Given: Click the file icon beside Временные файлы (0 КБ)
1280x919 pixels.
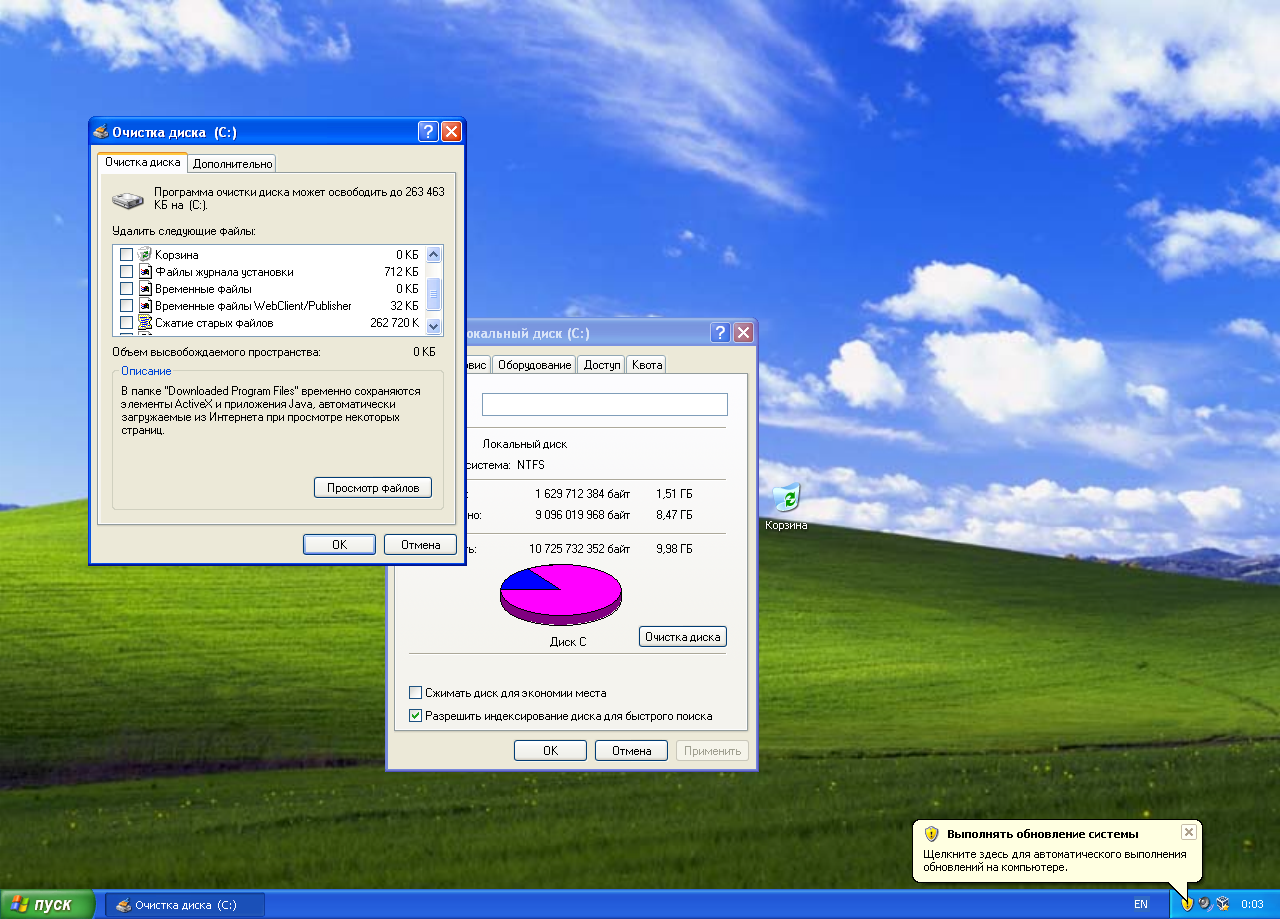Looking at the screenshot, I should point(145,289).
